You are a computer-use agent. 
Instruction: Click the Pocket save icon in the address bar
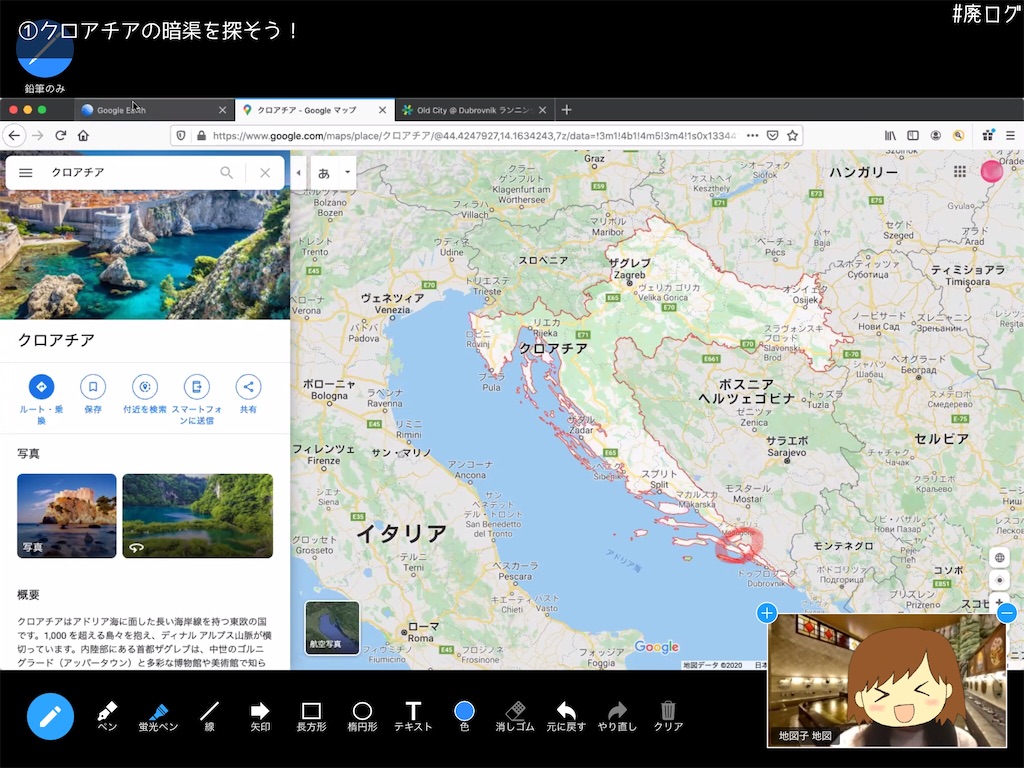[x=773, y=135]
